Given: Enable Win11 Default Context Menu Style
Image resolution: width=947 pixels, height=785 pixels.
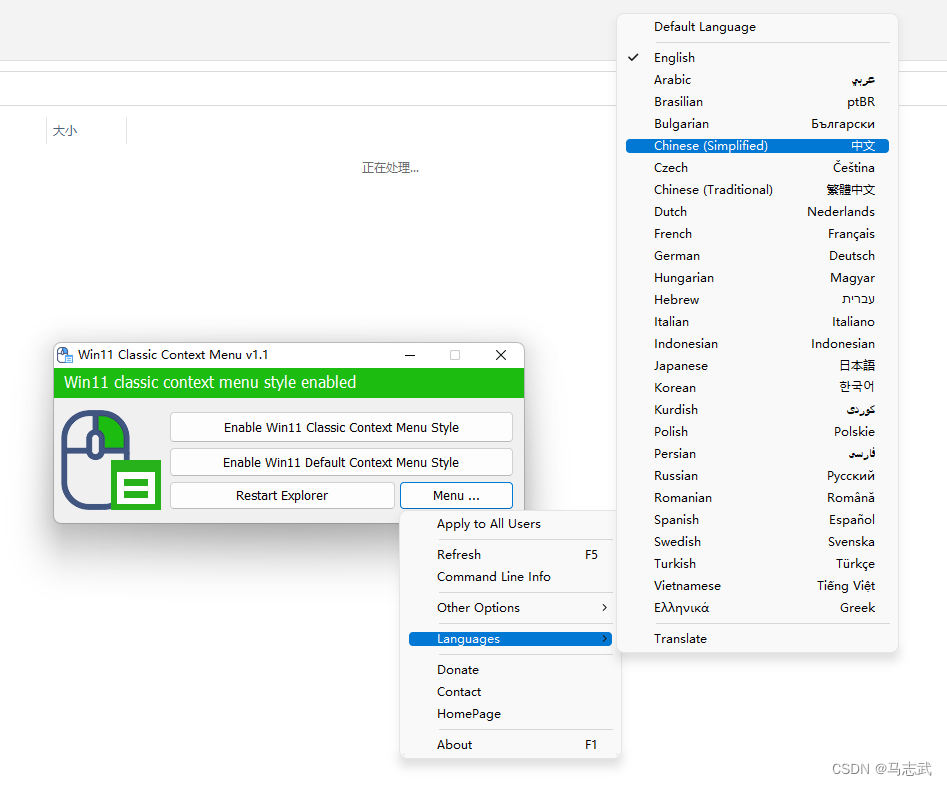Looking at the screenshot, I should click(x=341, y=461).
